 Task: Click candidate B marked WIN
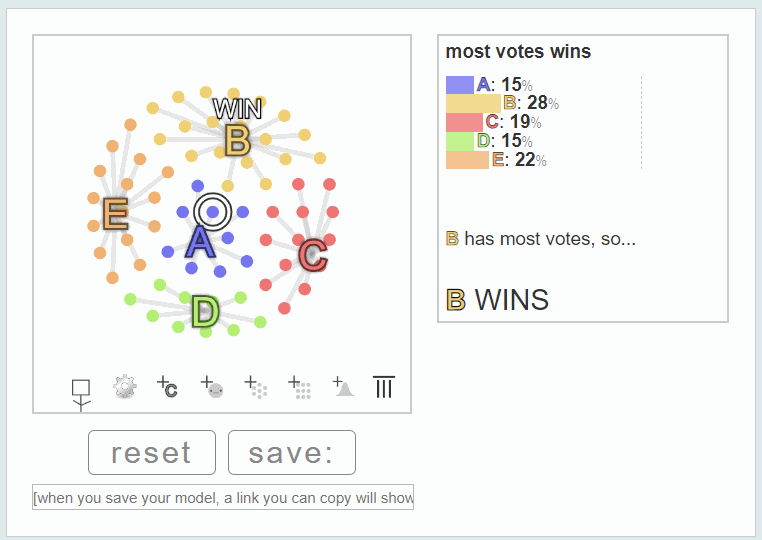[237, 140]
